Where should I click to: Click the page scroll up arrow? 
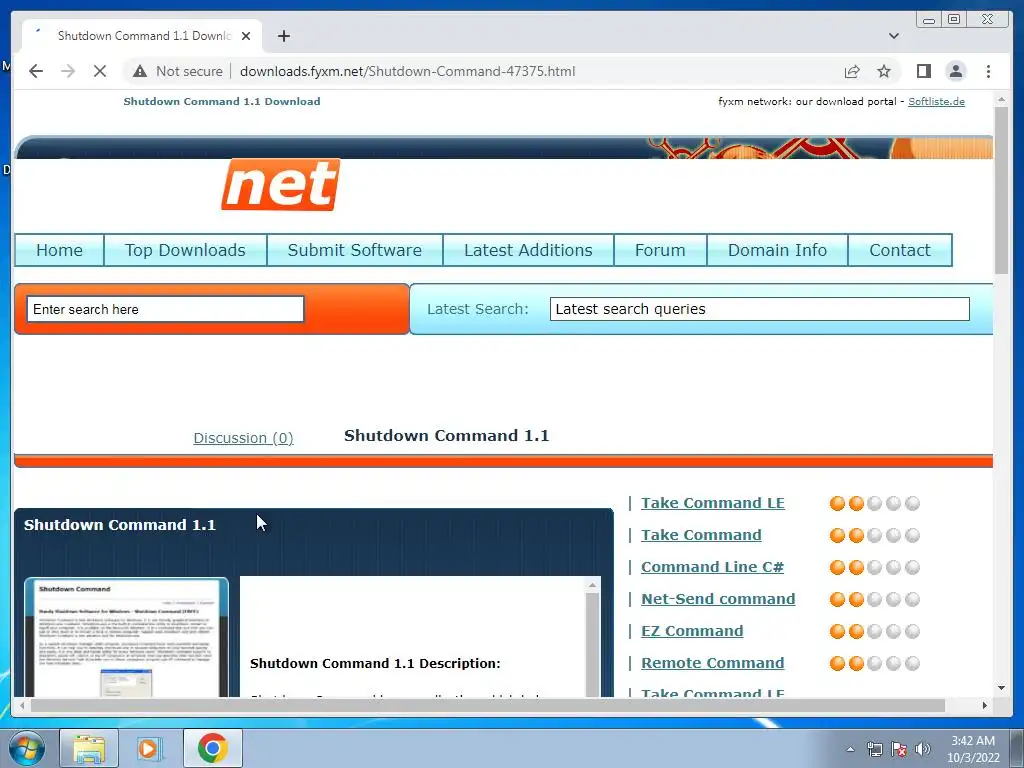click(x=1001, y=100)
